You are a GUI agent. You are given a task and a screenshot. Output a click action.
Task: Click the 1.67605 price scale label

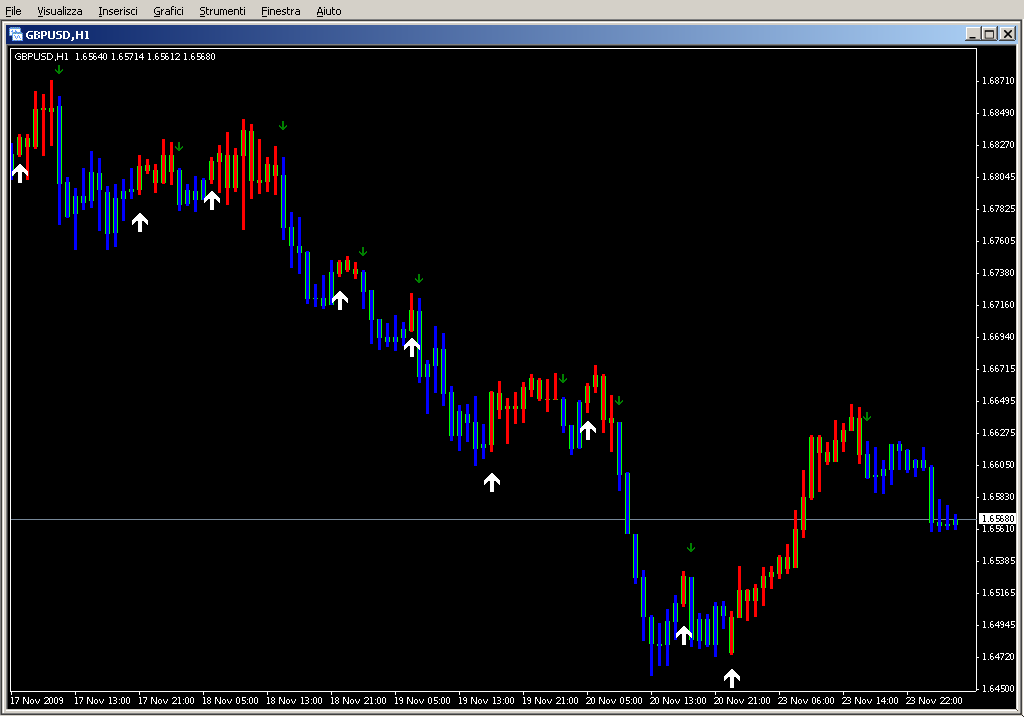999,241
